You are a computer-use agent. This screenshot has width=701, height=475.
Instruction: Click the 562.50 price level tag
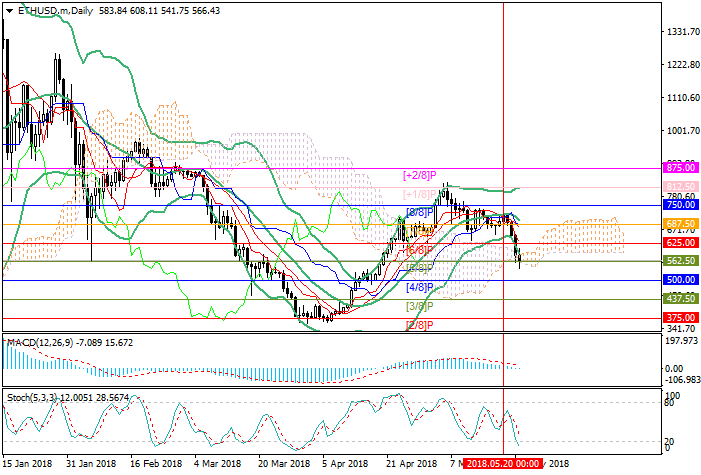click(x=680, y=261)
